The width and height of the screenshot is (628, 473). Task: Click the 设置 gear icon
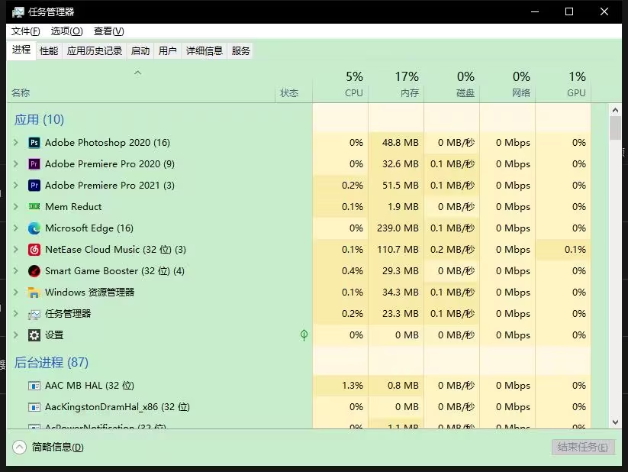pos(34,335)
